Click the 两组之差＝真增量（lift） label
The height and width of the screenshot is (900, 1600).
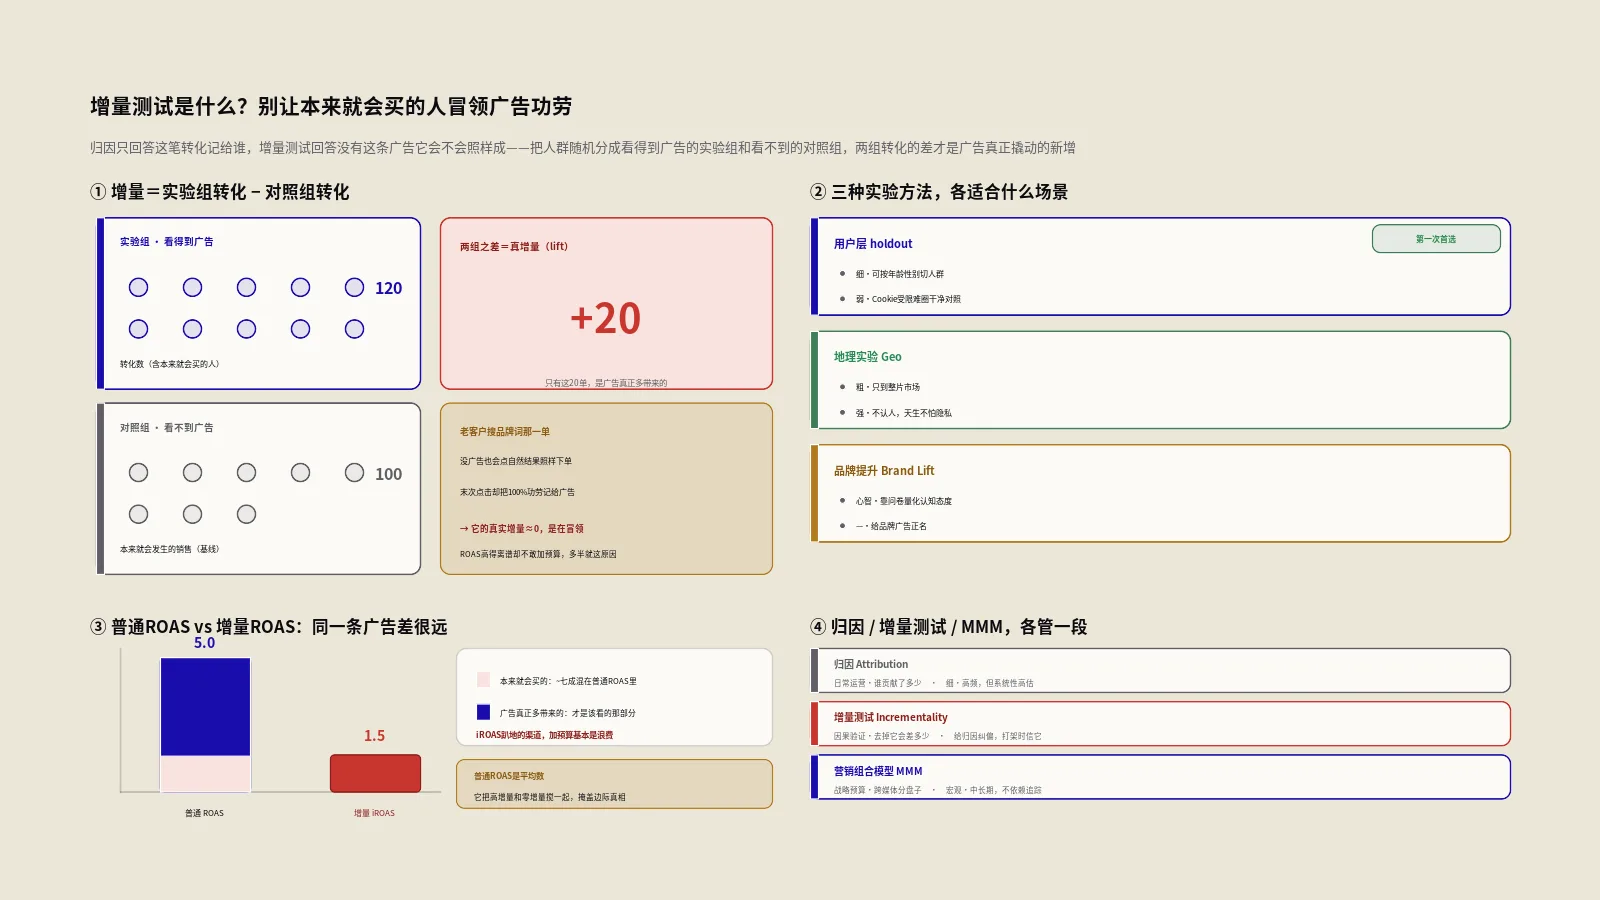click(514, 247)
